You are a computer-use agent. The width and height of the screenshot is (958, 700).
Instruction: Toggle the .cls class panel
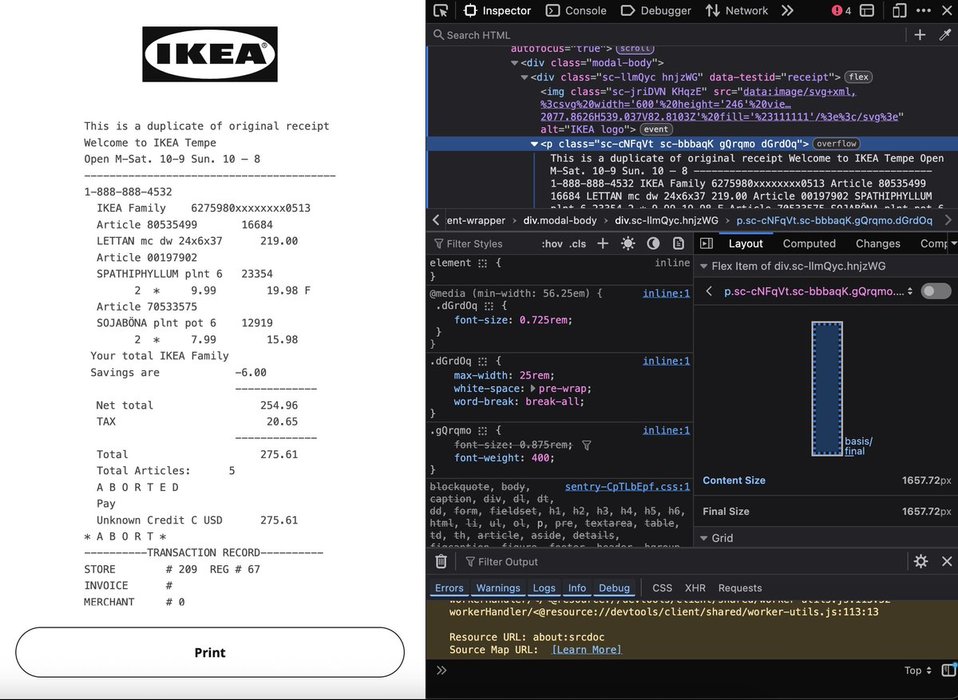coord(577,243)
